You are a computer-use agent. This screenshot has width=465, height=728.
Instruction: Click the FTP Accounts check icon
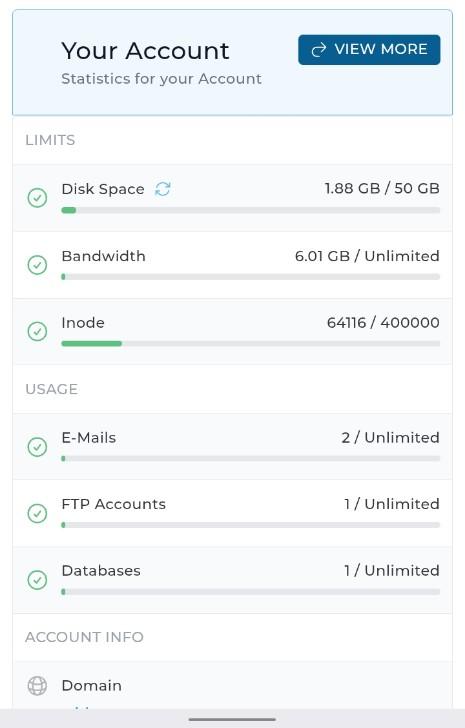[37, 514]
